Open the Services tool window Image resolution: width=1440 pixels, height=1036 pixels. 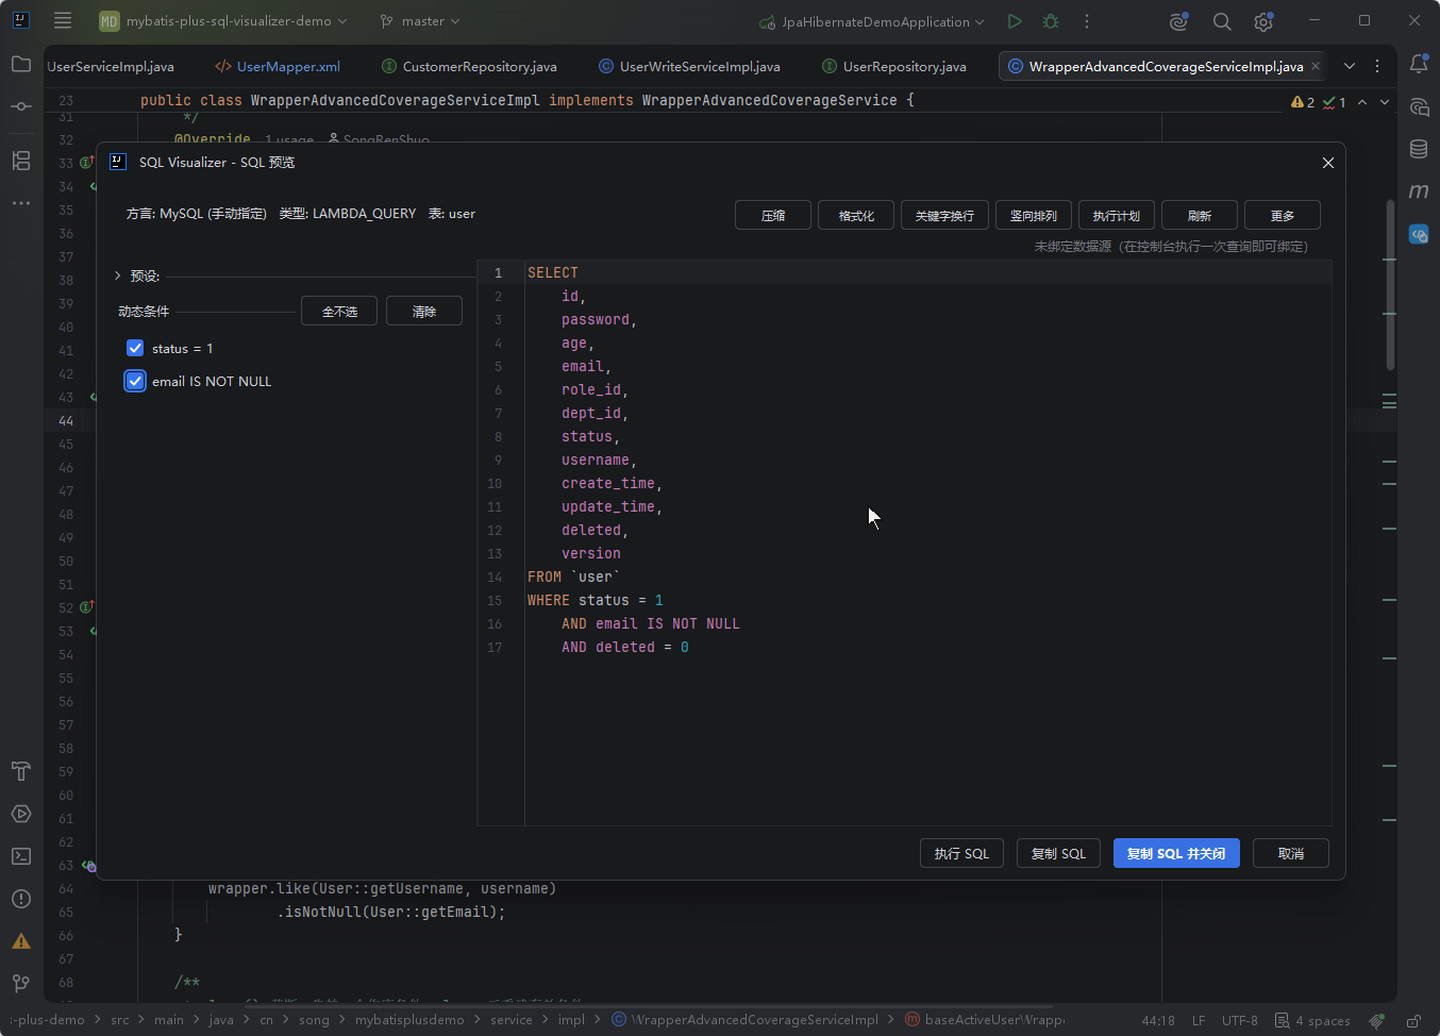pyautogui.click(x=21, y=814)
